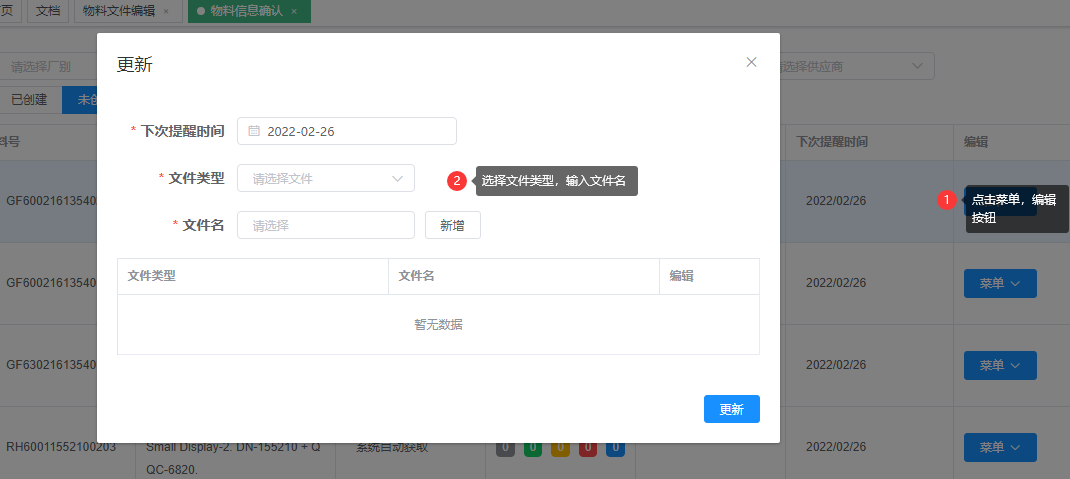Click the 下次提醒时间 date field showing 2022-02-26
The height and width of the screenshot is (479, 1070).
click(346, 131)
